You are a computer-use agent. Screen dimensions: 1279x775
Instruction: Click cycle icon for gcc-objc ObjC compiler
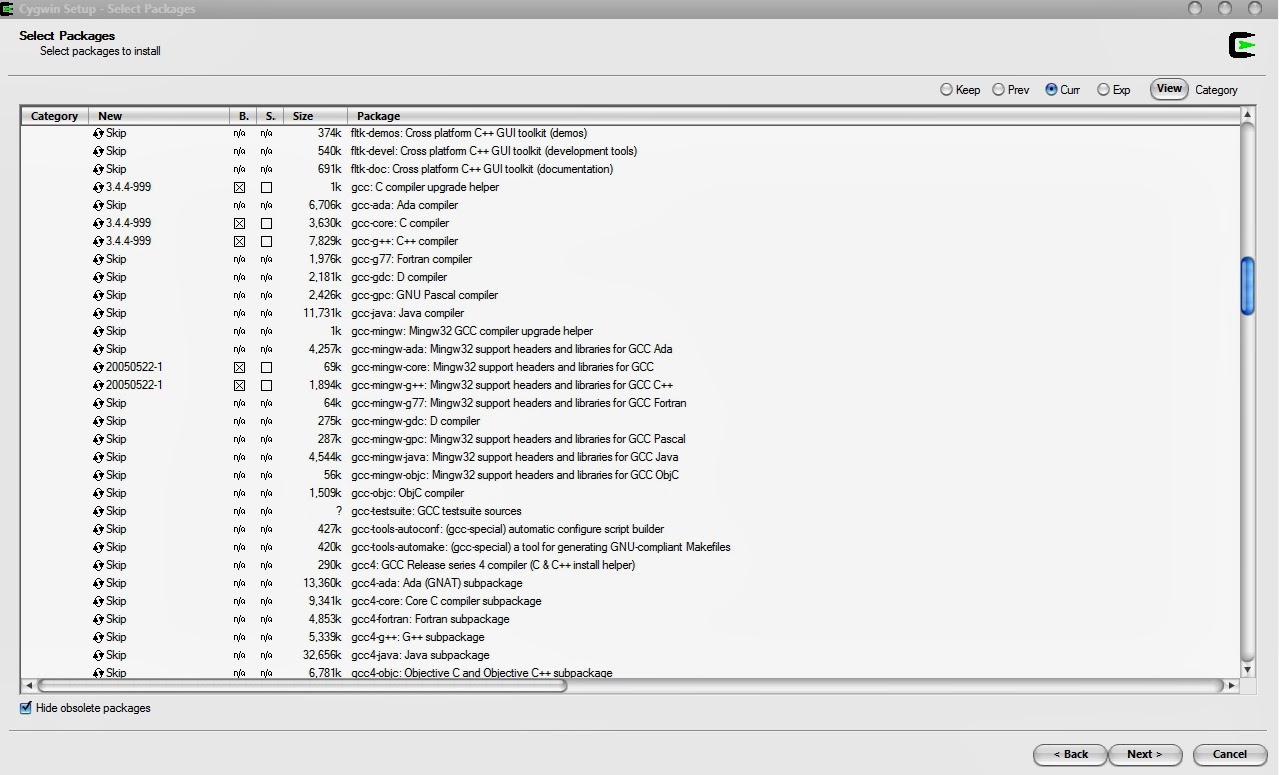(99, 493)
